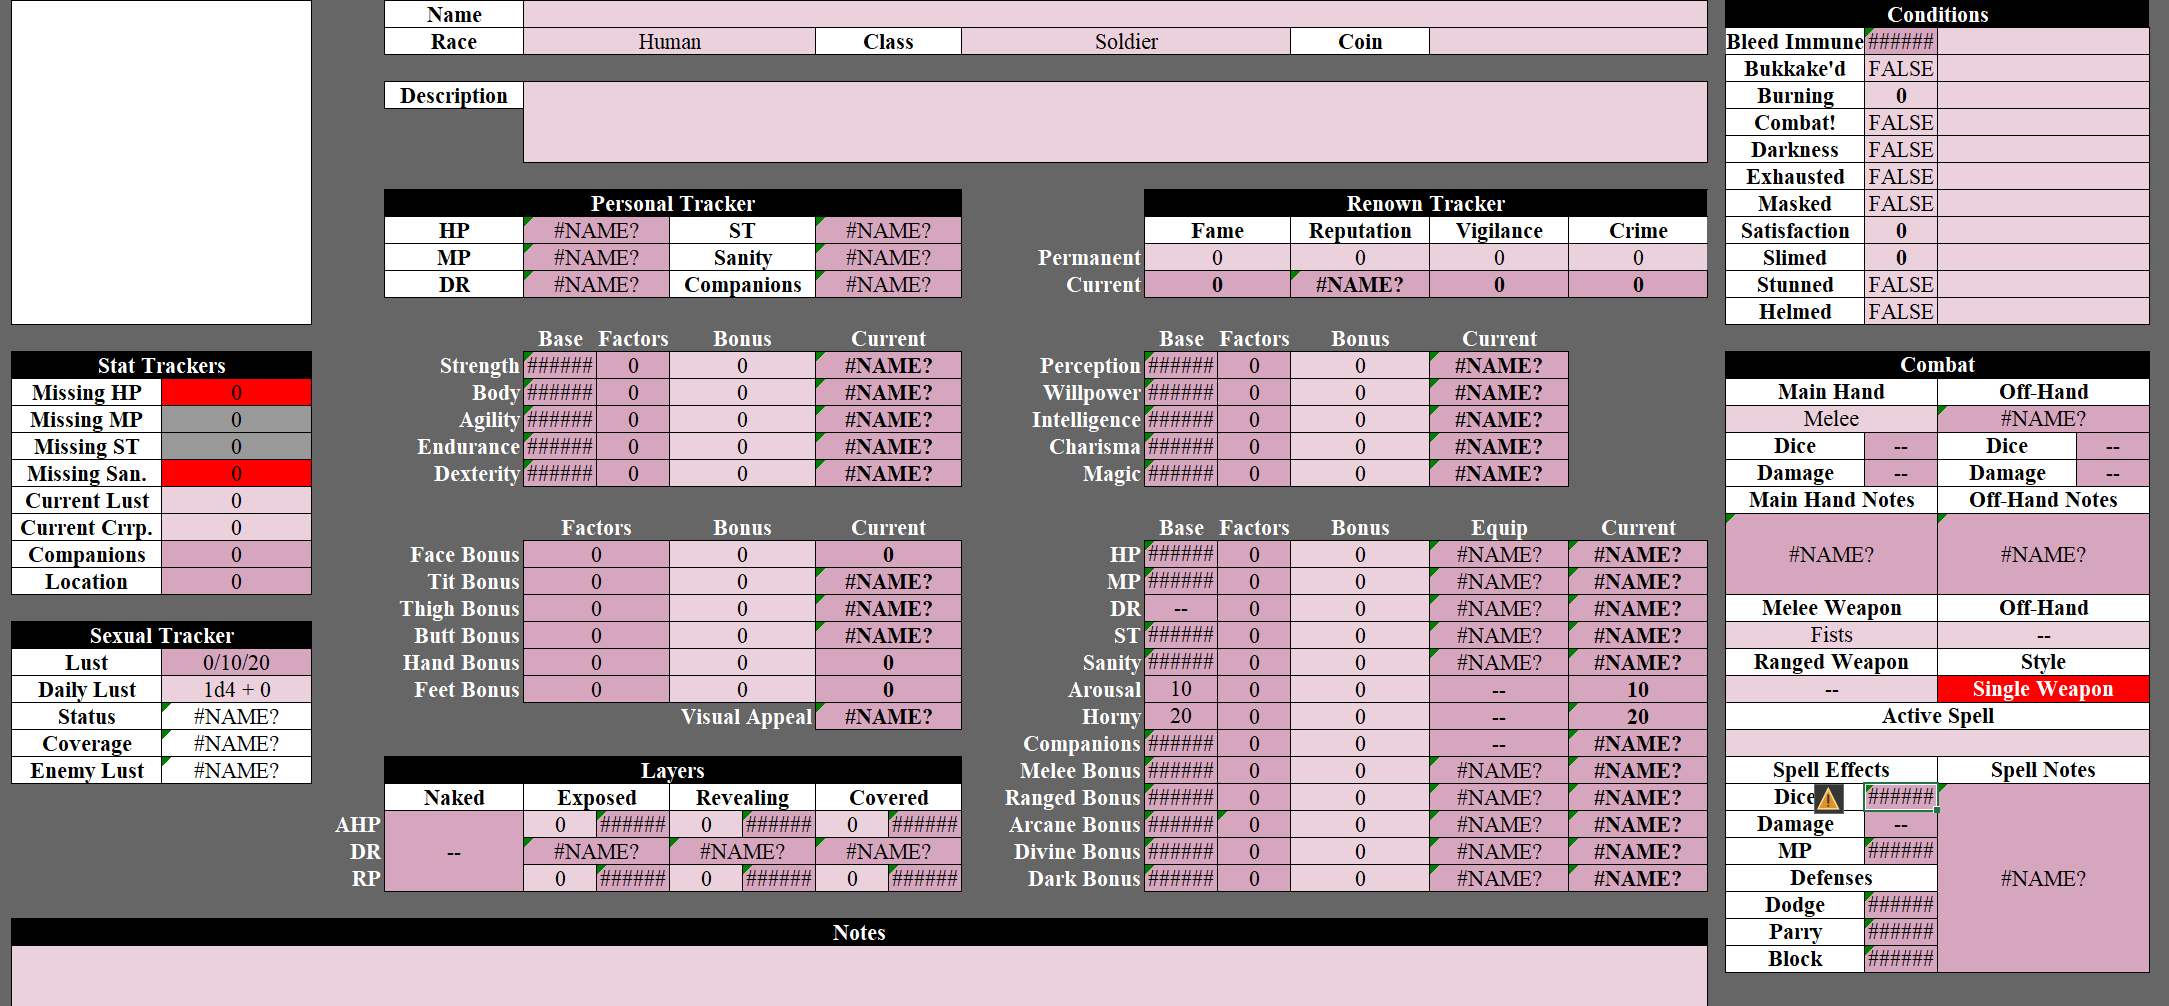Select the red Missing HP value cell
The height and width of the screenshot is (1006, 2169).
(x=236, y=392)
